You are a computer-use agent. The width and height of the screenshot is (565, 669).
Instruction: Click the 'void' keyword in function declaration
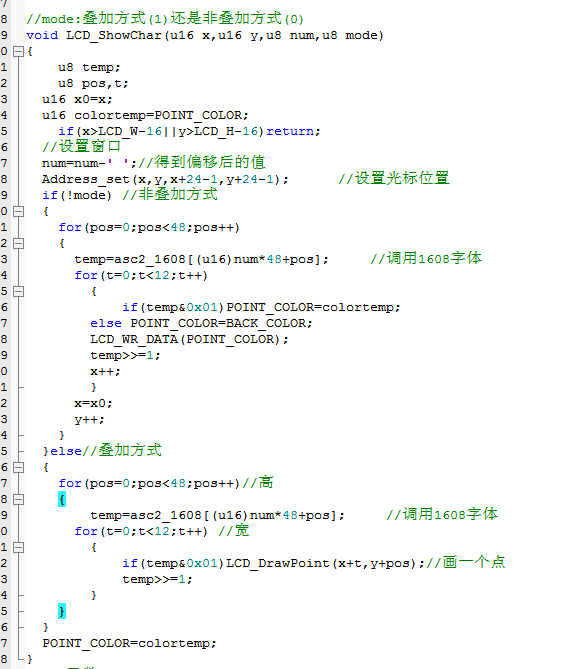42,35
